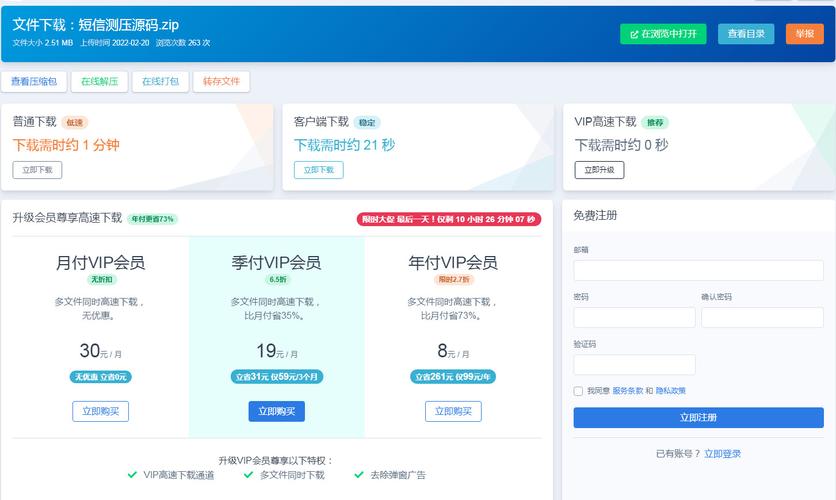Report the file using the 举报 button
The height and width of the screenshot is (500, 836).
[x=804, y=34]
